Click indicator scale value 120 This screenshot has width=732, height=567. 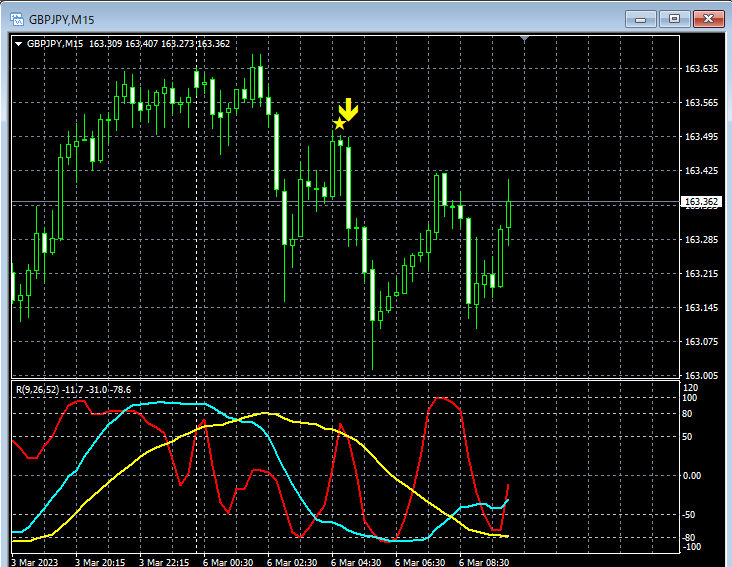690,388
